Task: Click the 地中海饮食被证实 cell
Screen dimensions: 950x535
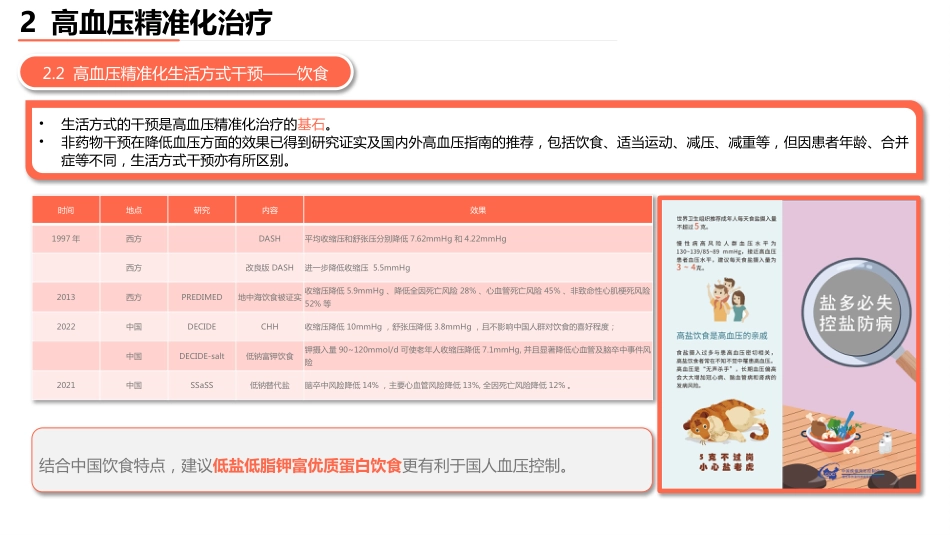Action: coord(270,297)
